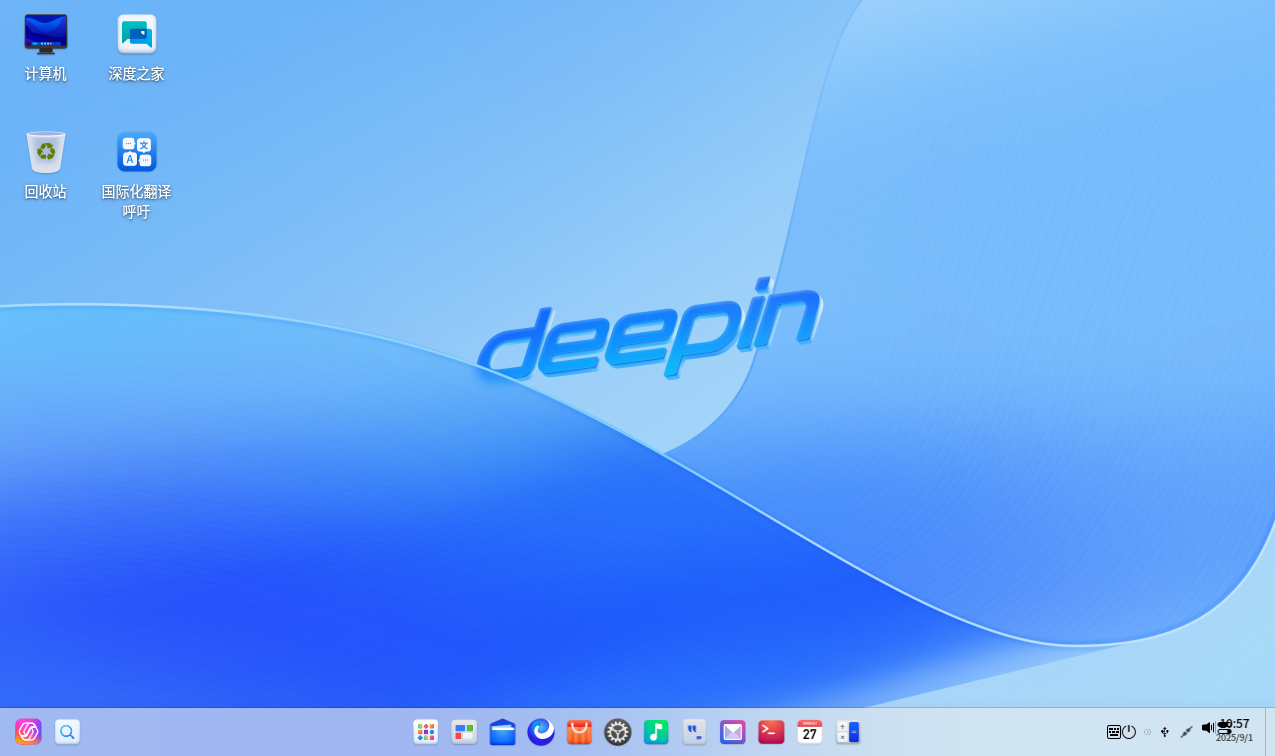1275x756 pixels.
Task: Open the clock showing 2025/9/1
Action: (1235, 731)
